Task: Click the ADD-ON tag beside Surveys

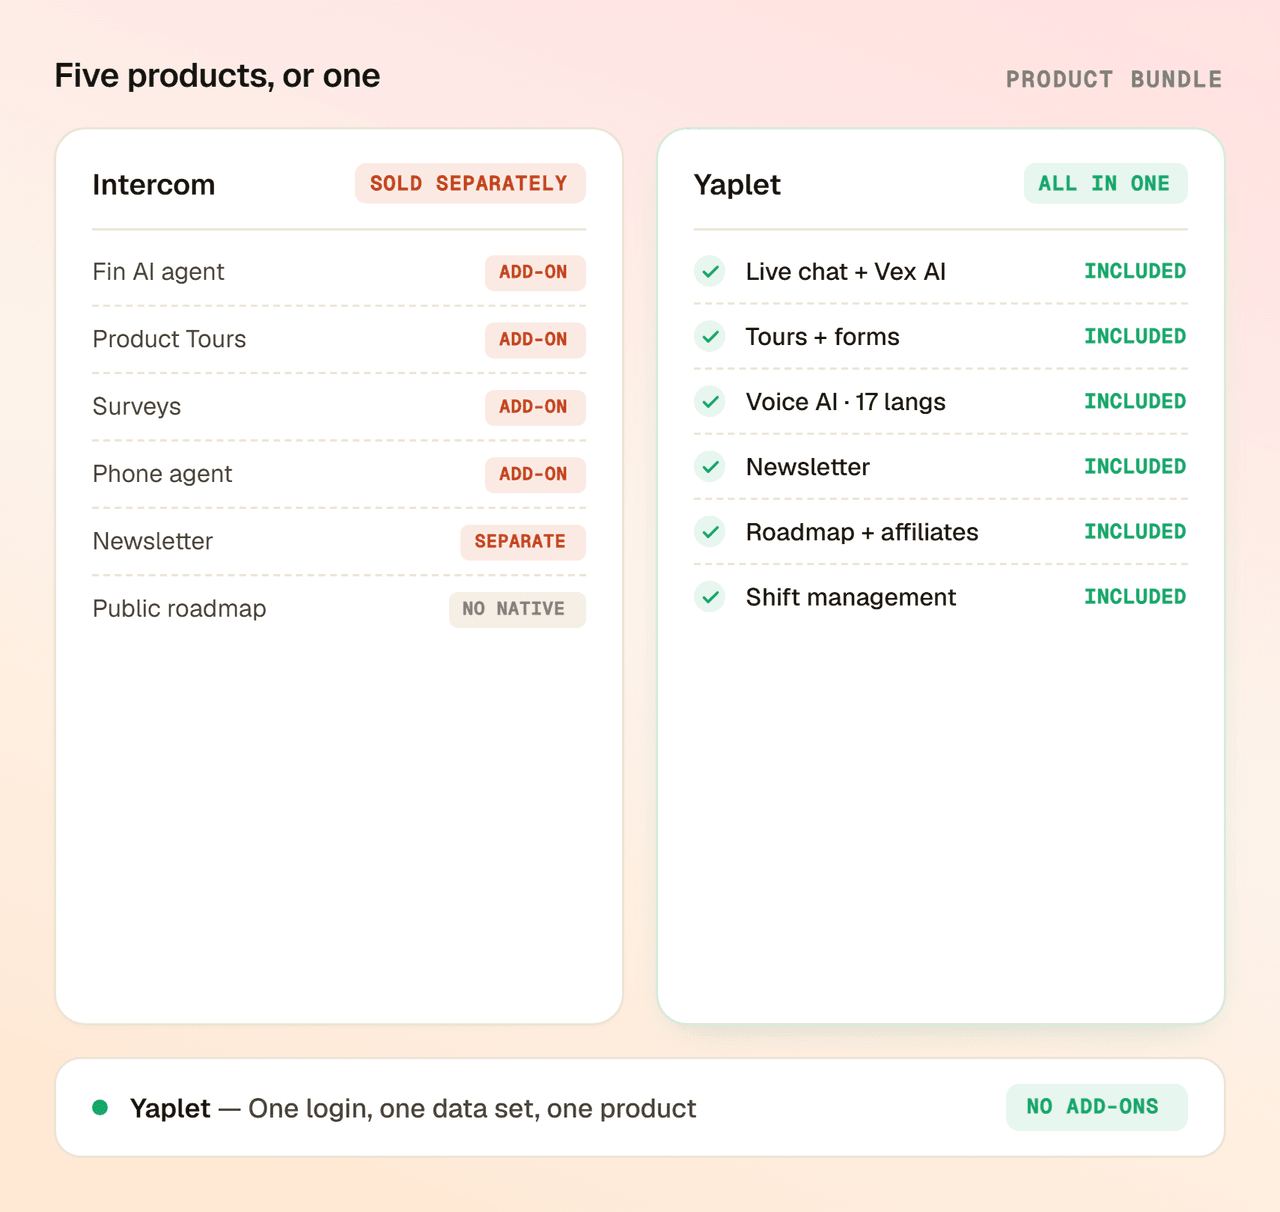Action: [x=535, y=407]
